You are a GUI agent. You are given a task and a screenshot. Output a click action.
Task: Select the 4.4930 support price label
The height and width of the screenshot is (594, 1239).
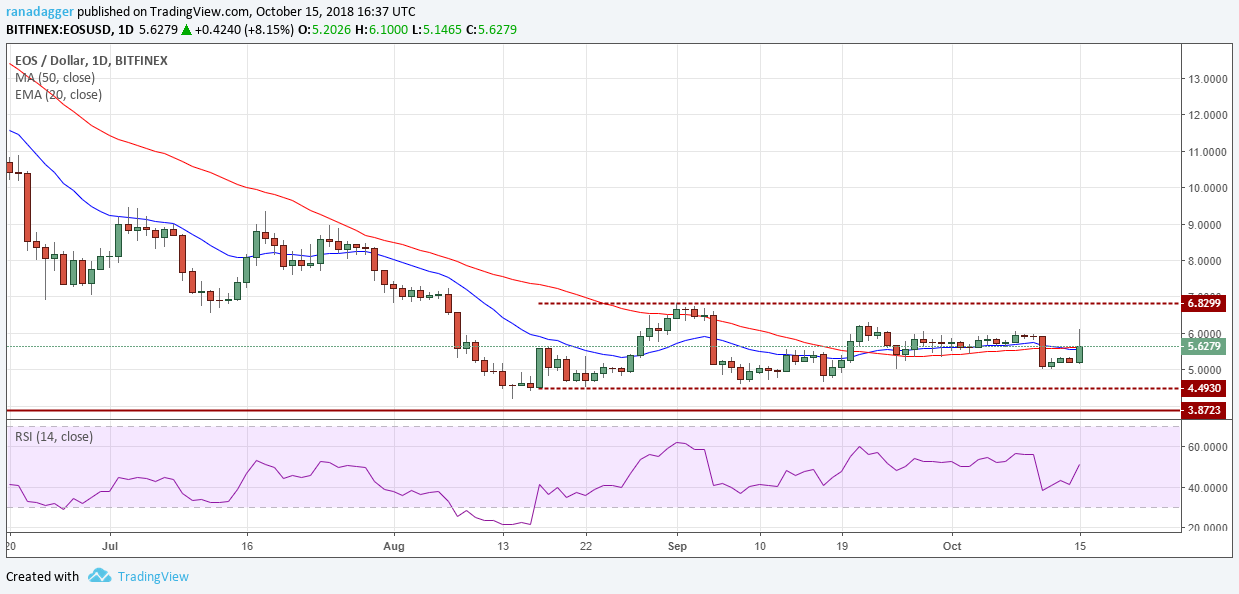coord(1203,388)
